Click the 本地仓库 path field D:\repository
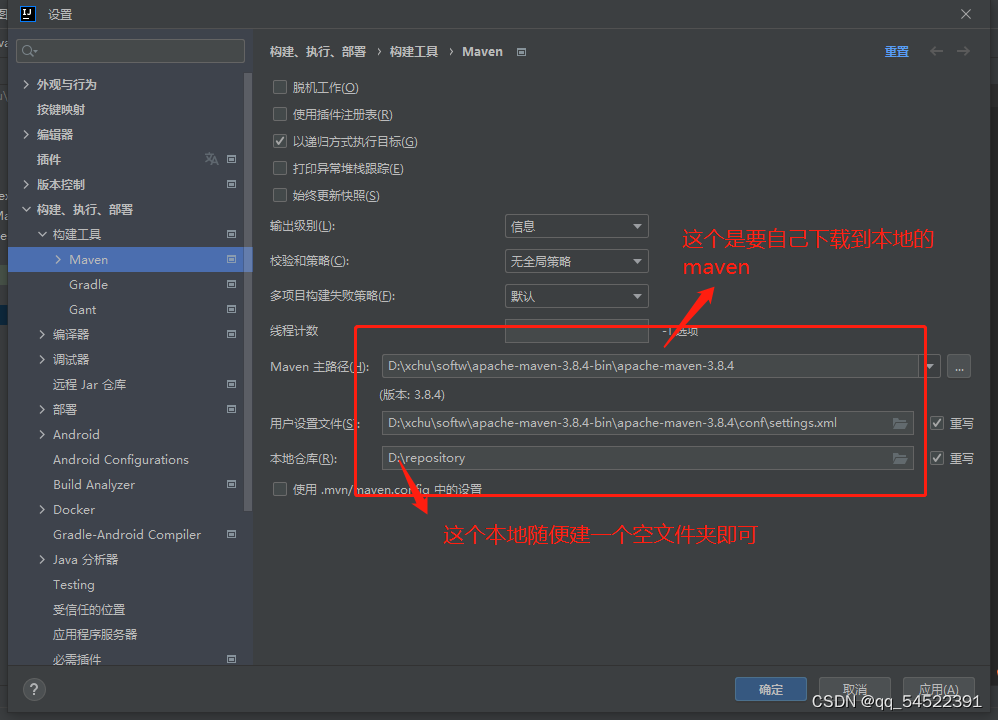Image resolution: width=998 pixels, height=720 pixels. tap(648, 458)
